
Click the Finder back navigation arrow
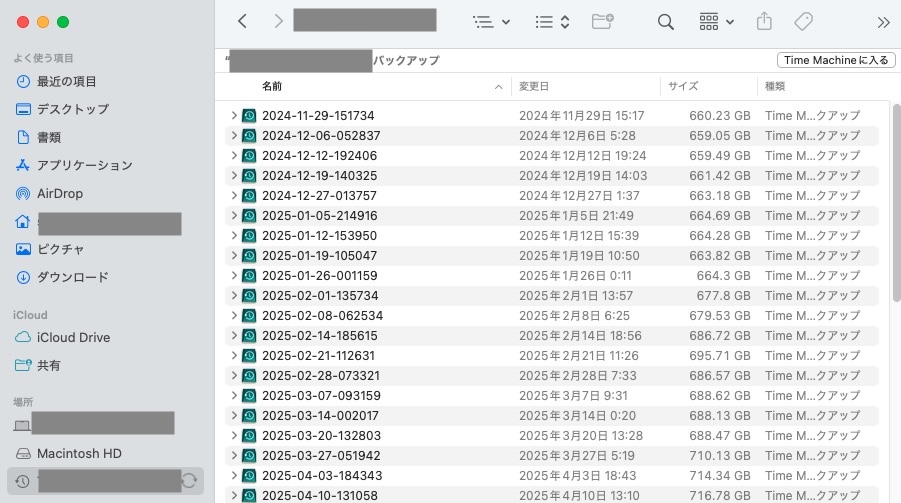click(x=242, y=21)
